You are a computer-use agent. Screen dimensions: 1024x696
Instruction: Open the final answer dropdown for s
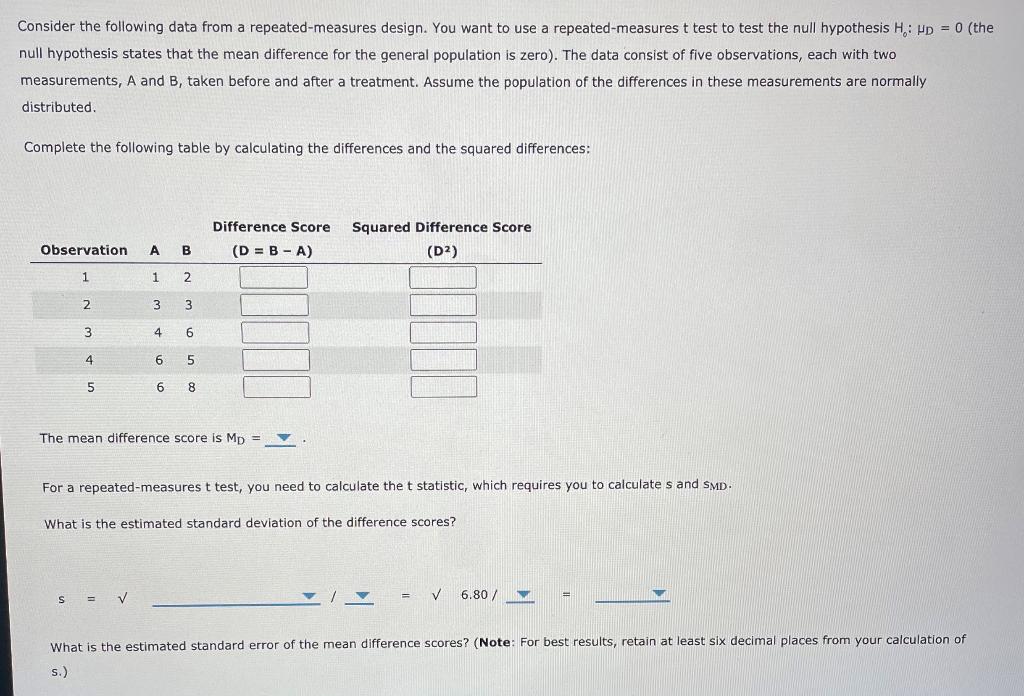pos(659,592)
